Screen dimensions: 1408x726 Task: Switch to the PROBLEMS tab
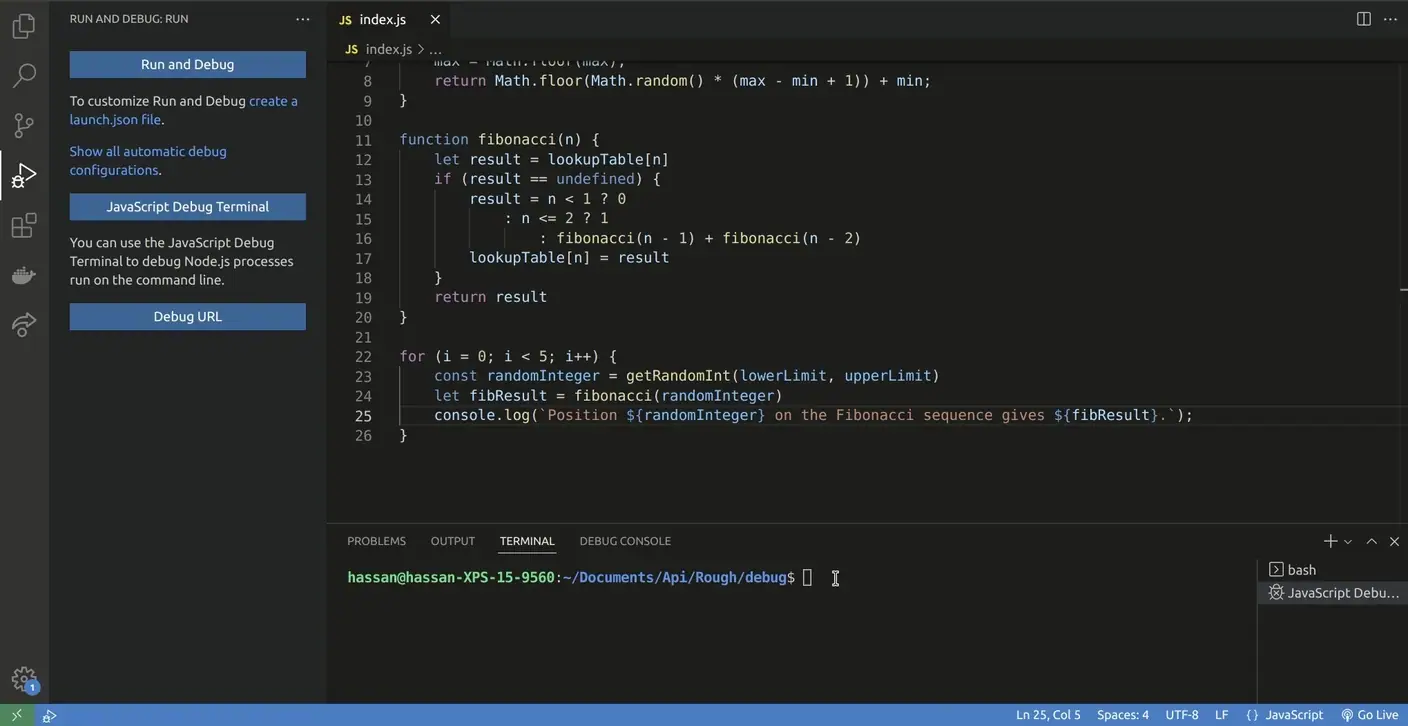pos(376,541)
